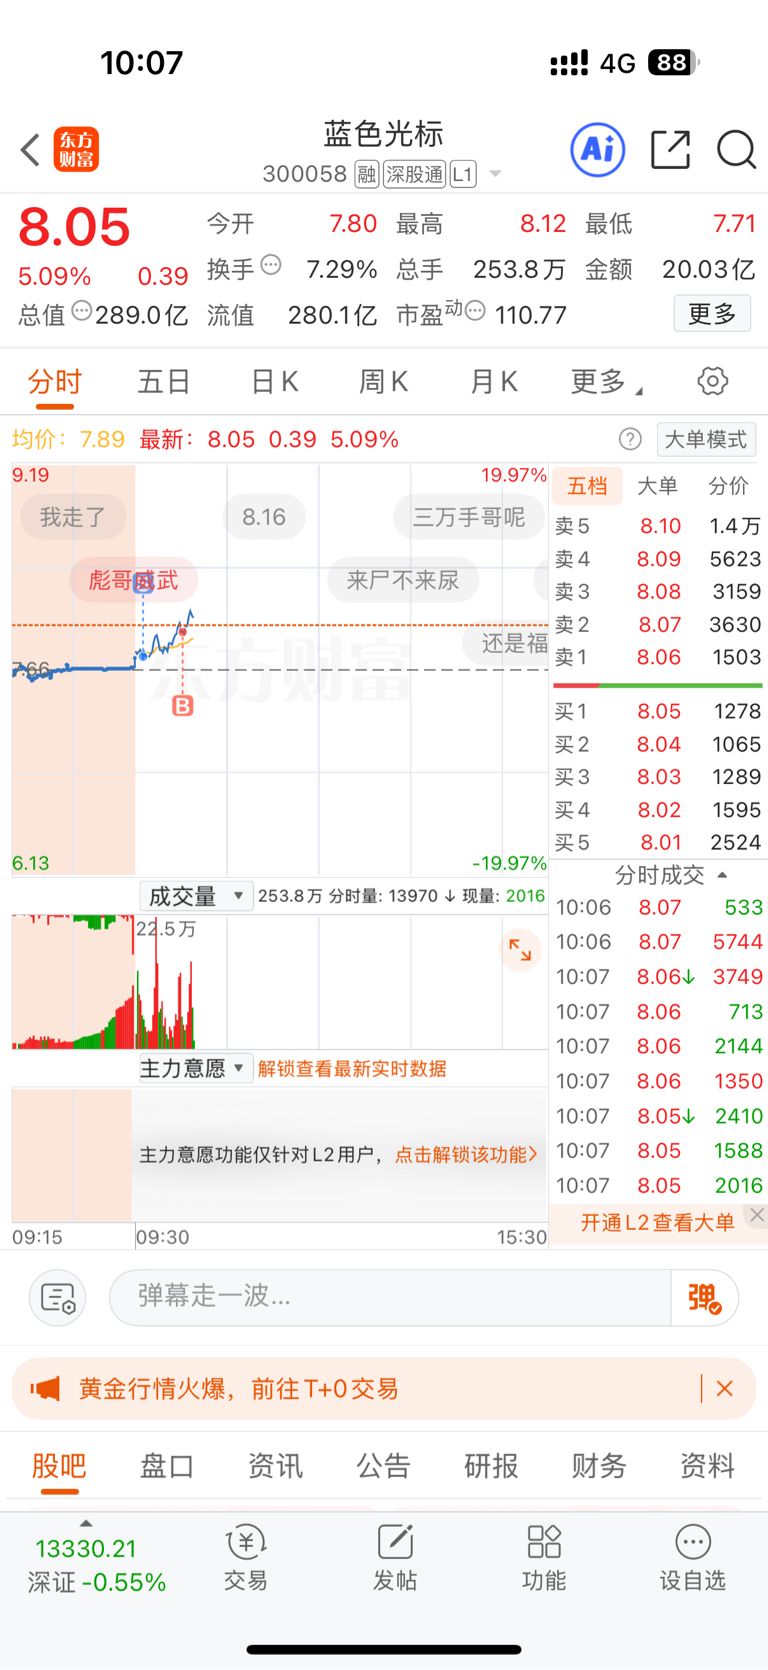Switch to the 日K tab
The height and width of the screenshot is (1670, 768).
[x=274, y=381]
